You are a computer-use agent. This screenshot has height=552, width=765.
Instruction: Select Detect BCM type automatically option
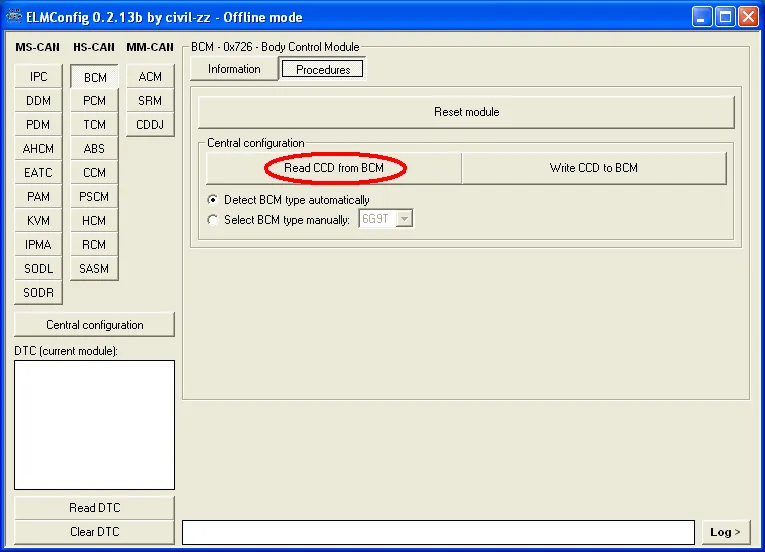click(x=213, y=200)
